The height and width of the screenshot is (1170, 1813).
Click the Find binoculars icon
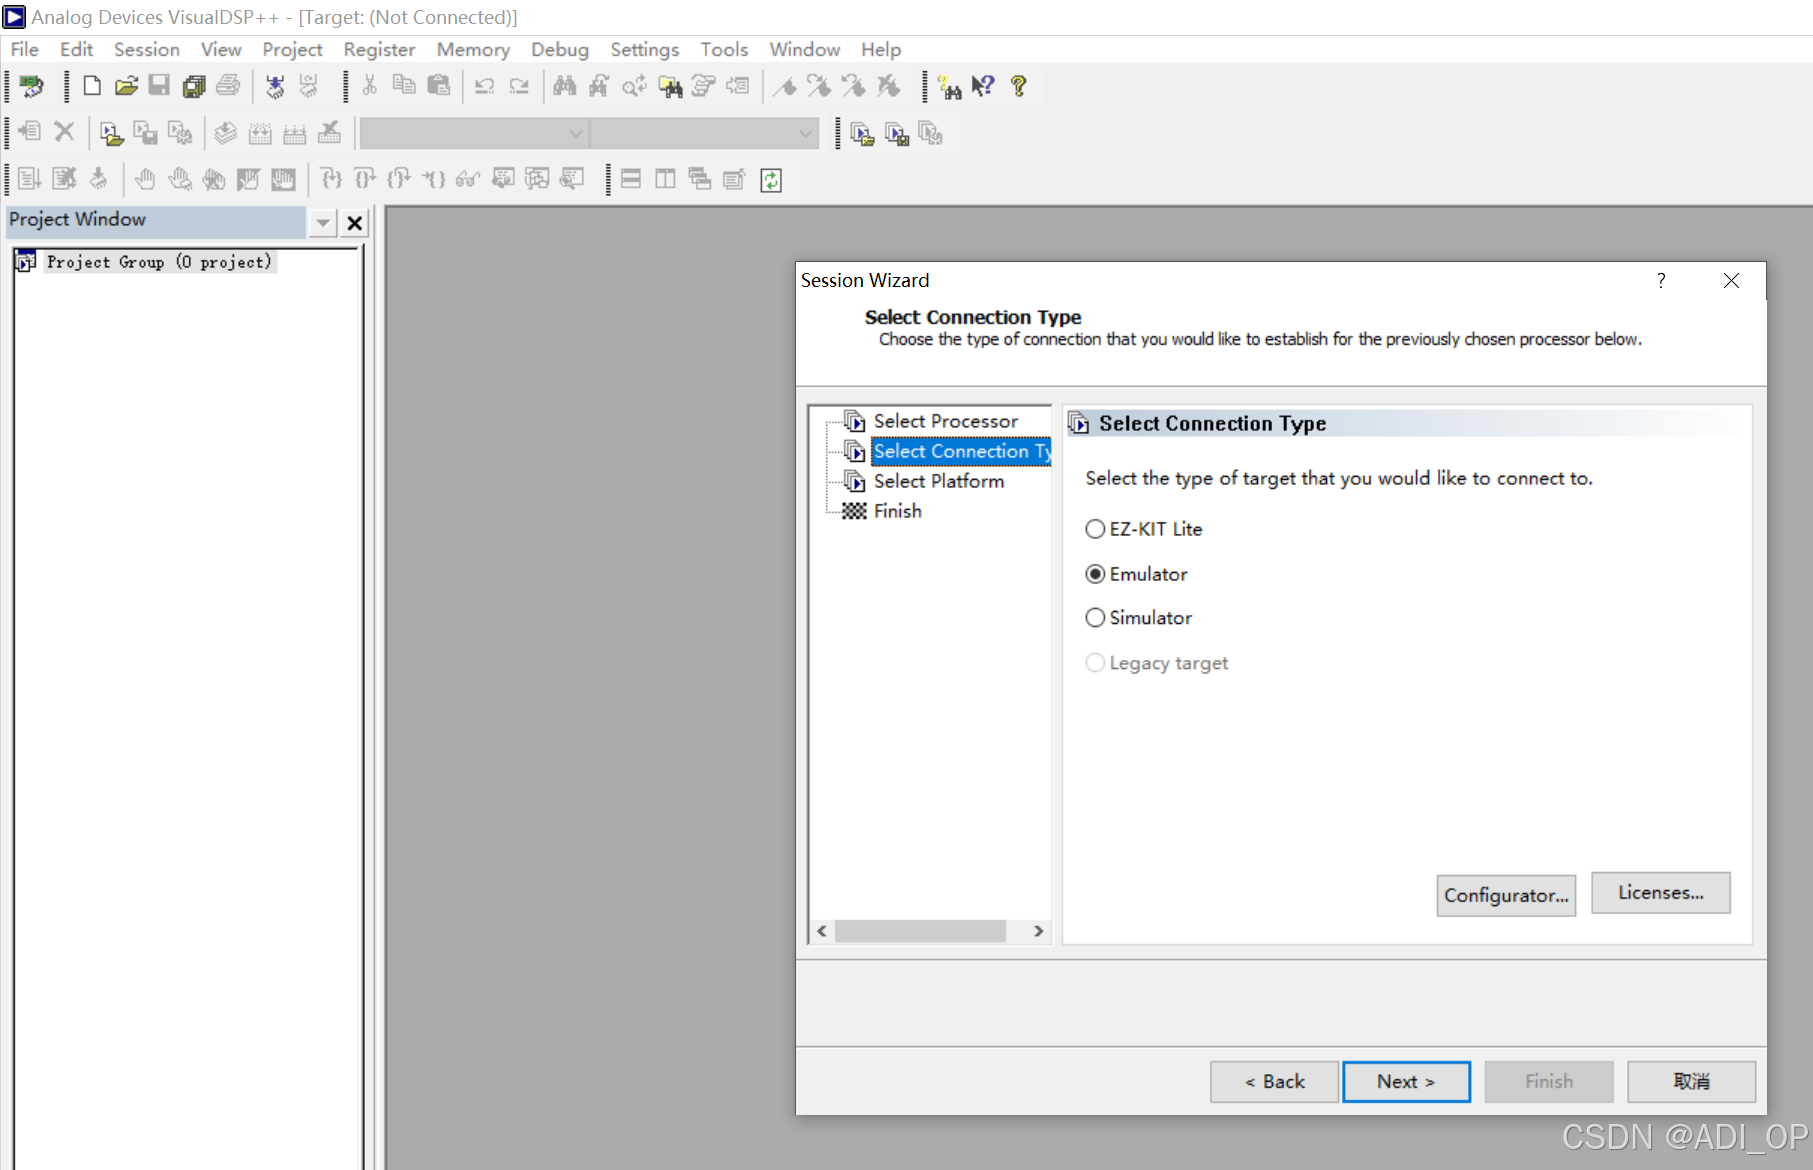[565, 86]
